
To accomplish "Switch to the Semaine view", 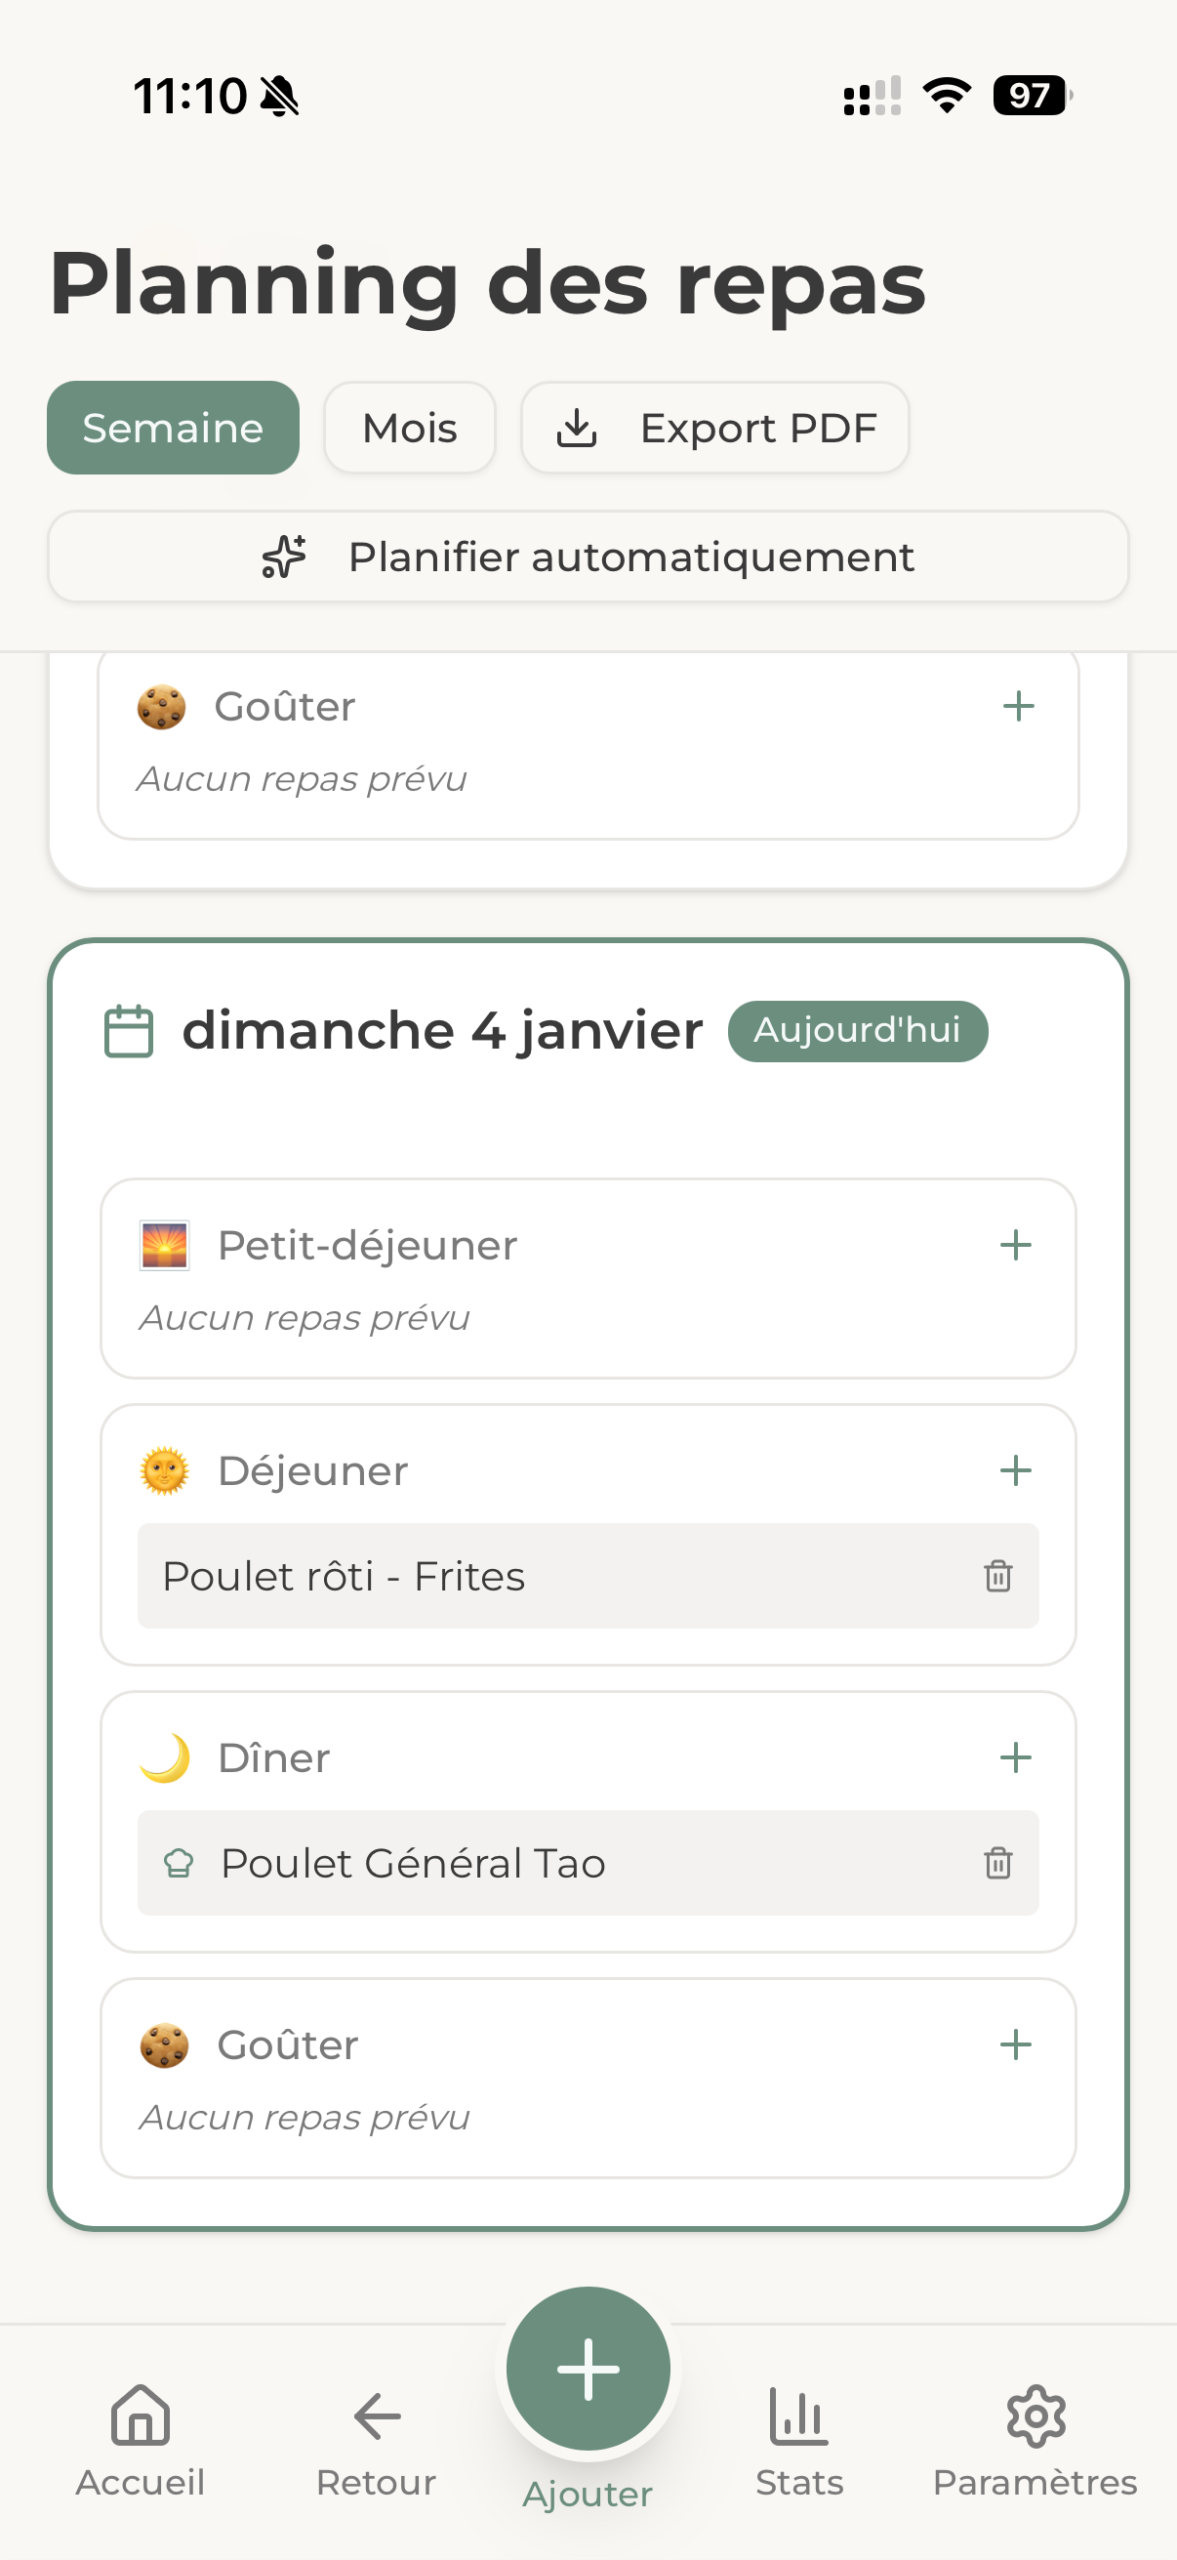I will point(173,428).
